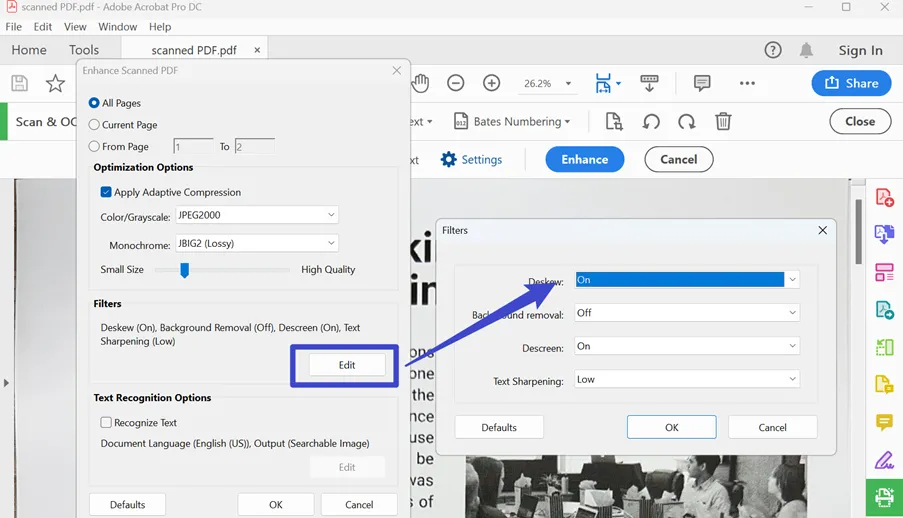Uncheck Apply Adaptive Compression
Image resolution: width=903 pixels, height=518 pixels.
106,192
